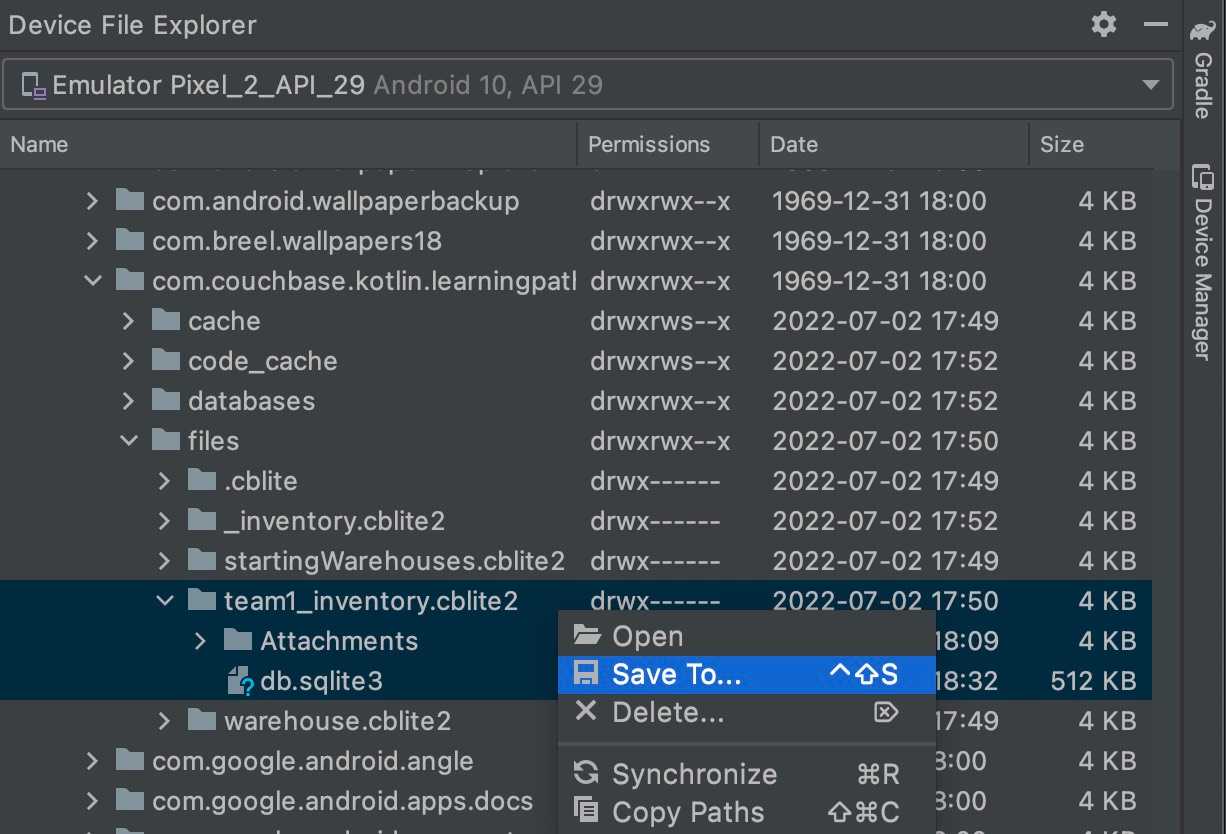Select the databases folder name
Viewport: 1226px width, 834px height.
point(251,401)
